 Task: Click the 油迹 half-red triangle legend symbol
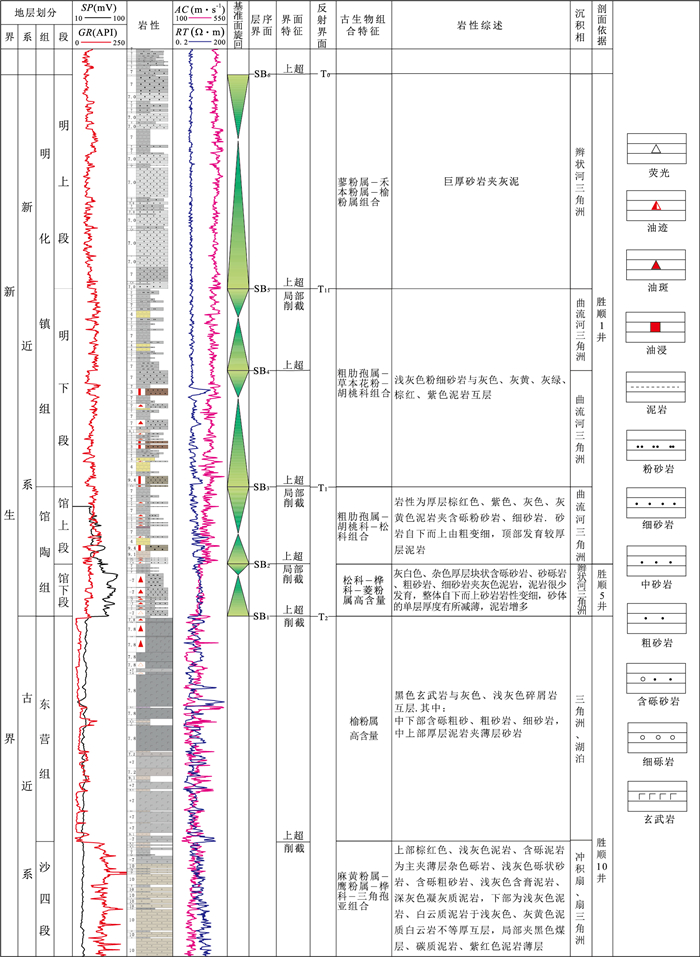click(656, 206)
